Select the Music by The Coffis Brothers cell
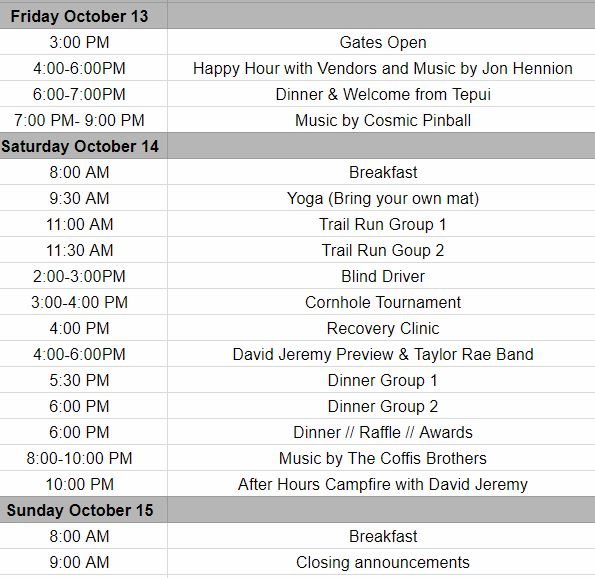The height and width of the screenshot is (578, 595). 381,458
